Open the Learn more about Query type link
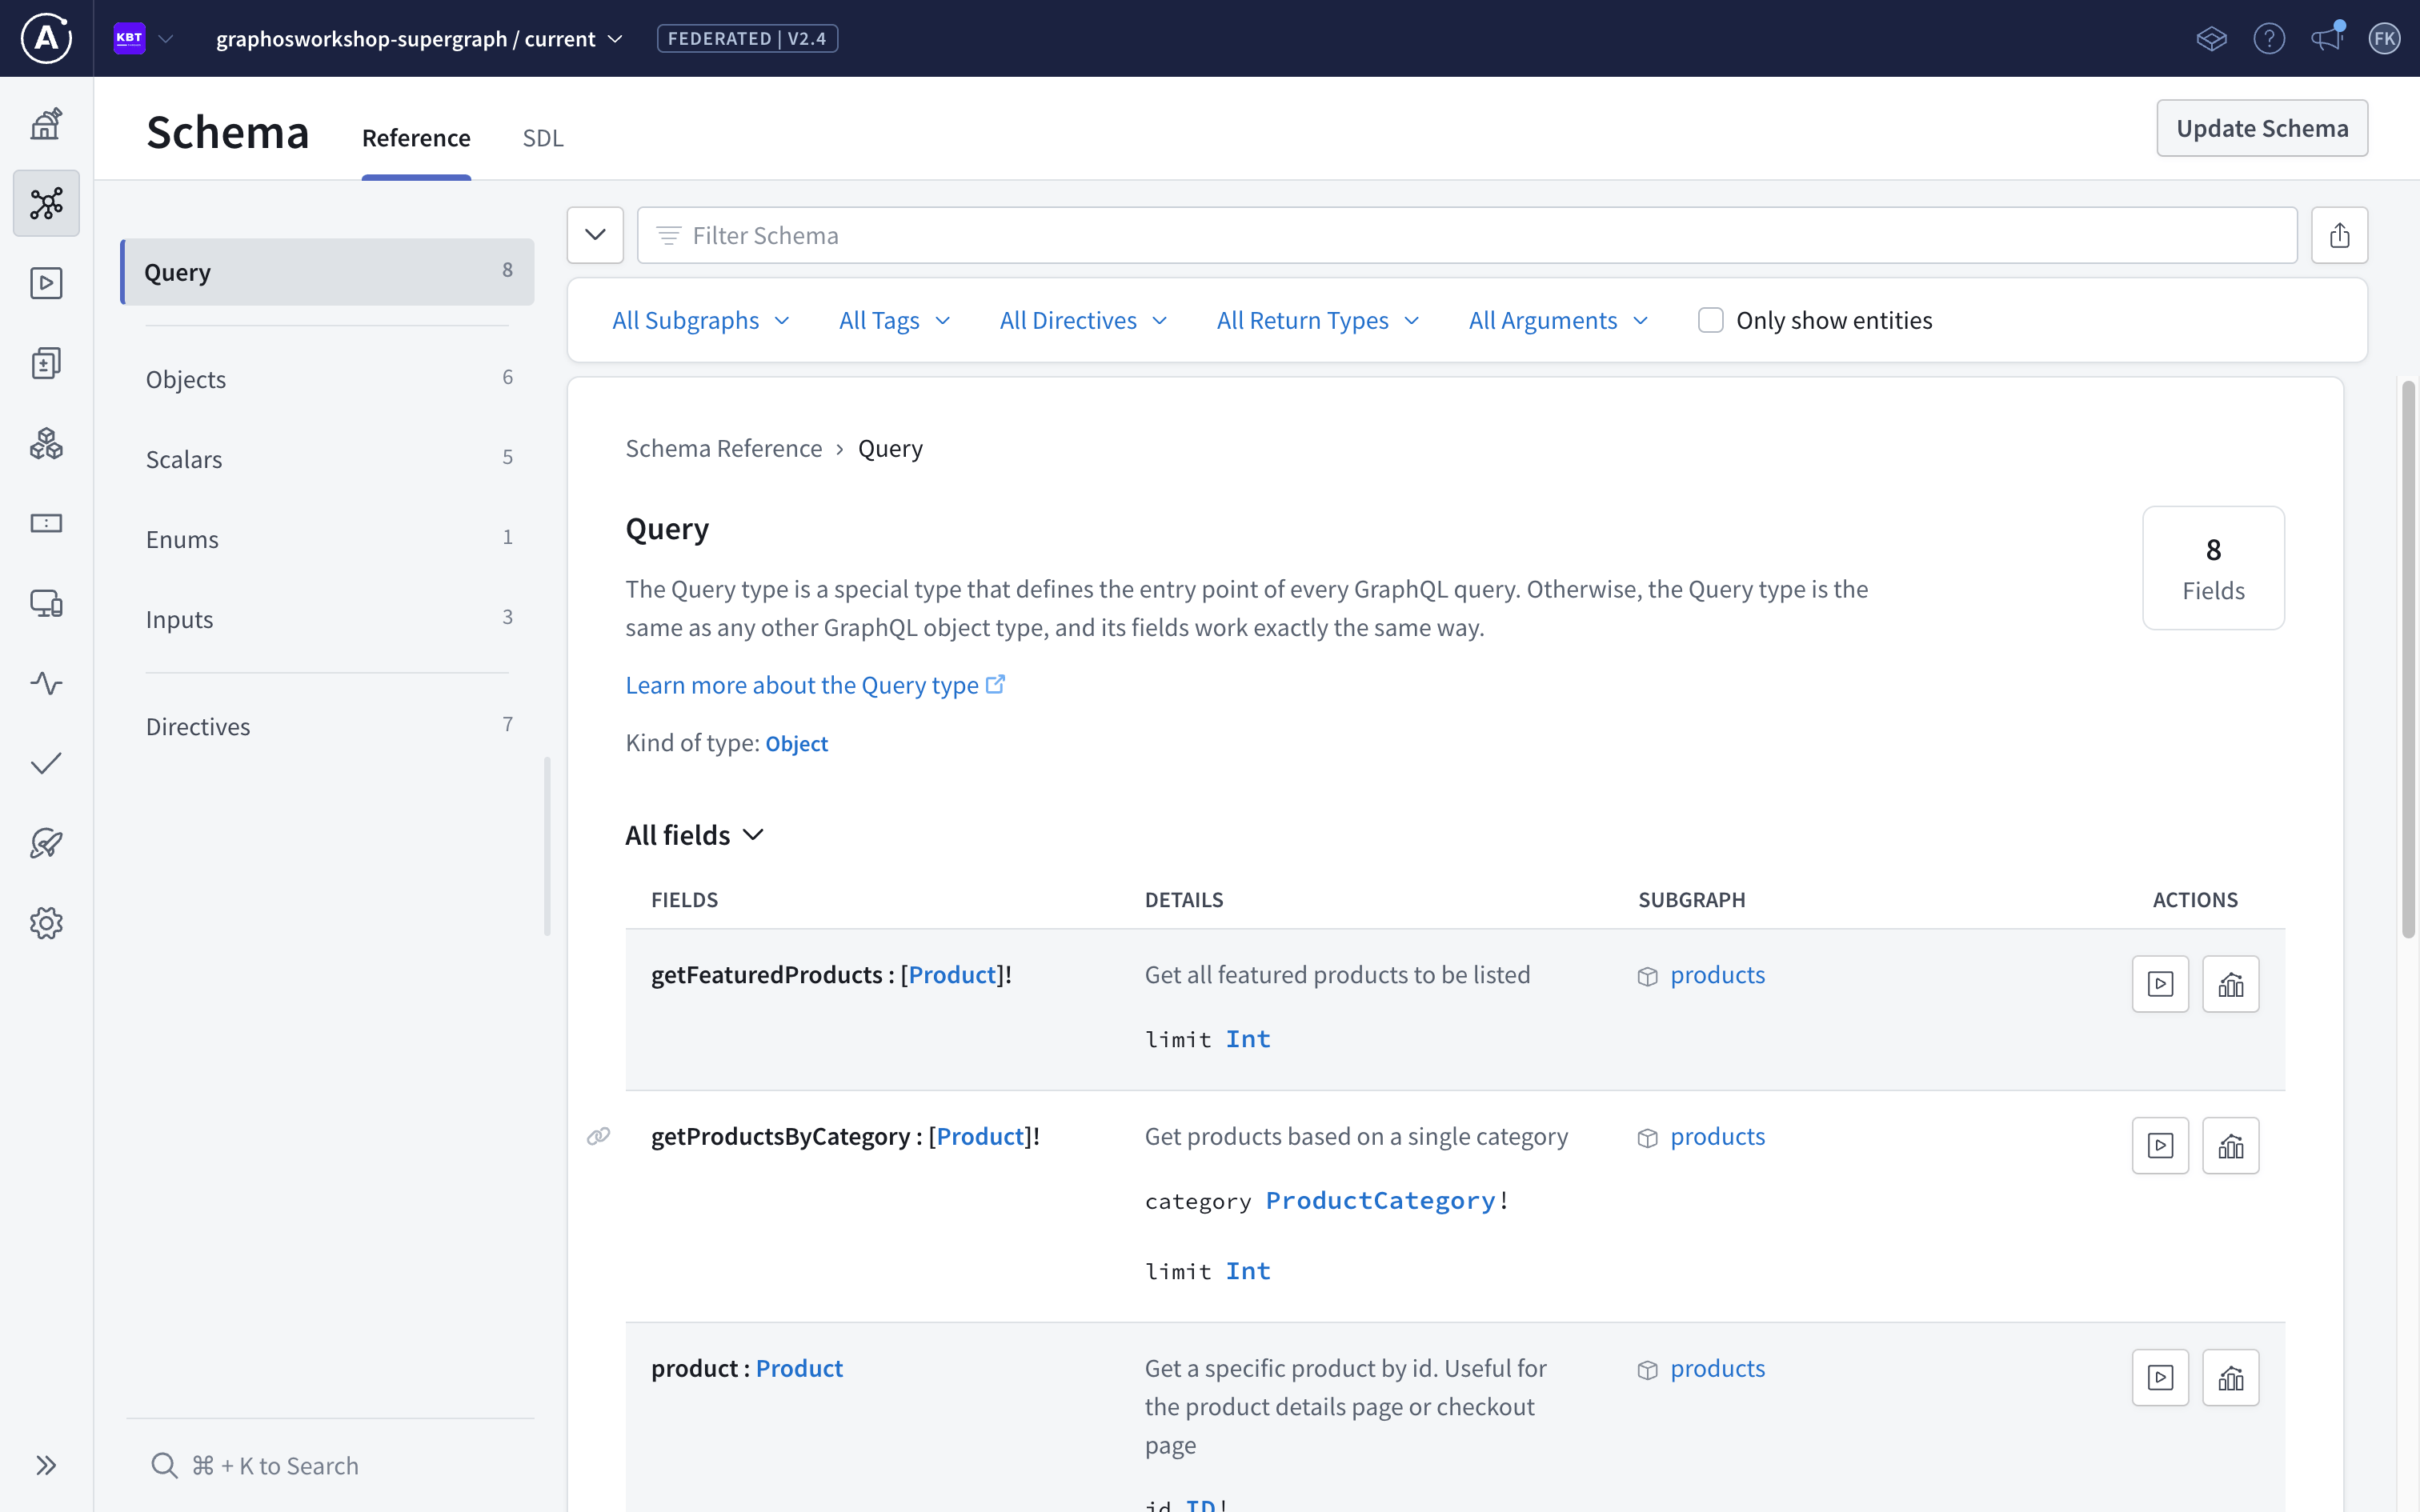This screenshot has width=2420, height=1512. point(801,684)
